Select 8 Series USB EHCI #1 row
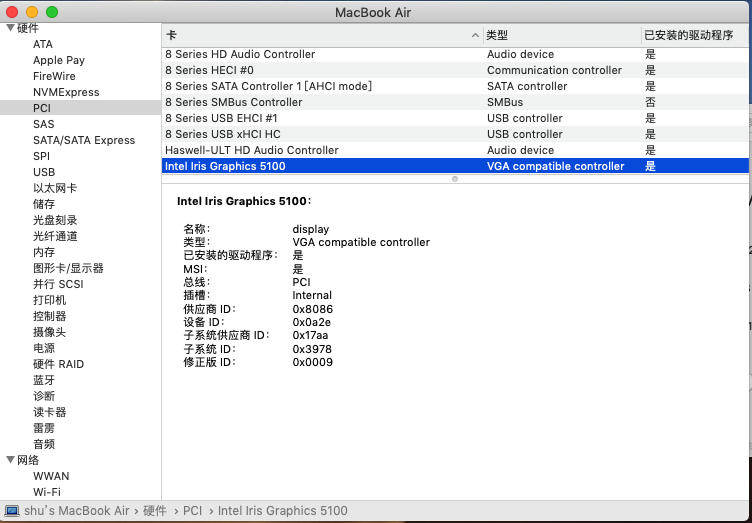Screen dimensions: 752x523 [x=455, y=118]
